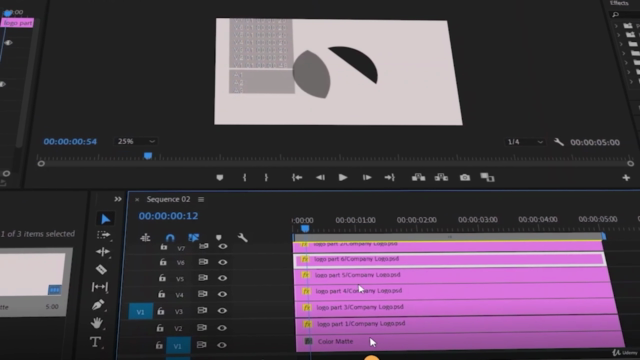Image resolution: width=640 pixels, height=360 pixels.
Task: Switch to Sequence 02 tab
Action: tap(168, 199)
